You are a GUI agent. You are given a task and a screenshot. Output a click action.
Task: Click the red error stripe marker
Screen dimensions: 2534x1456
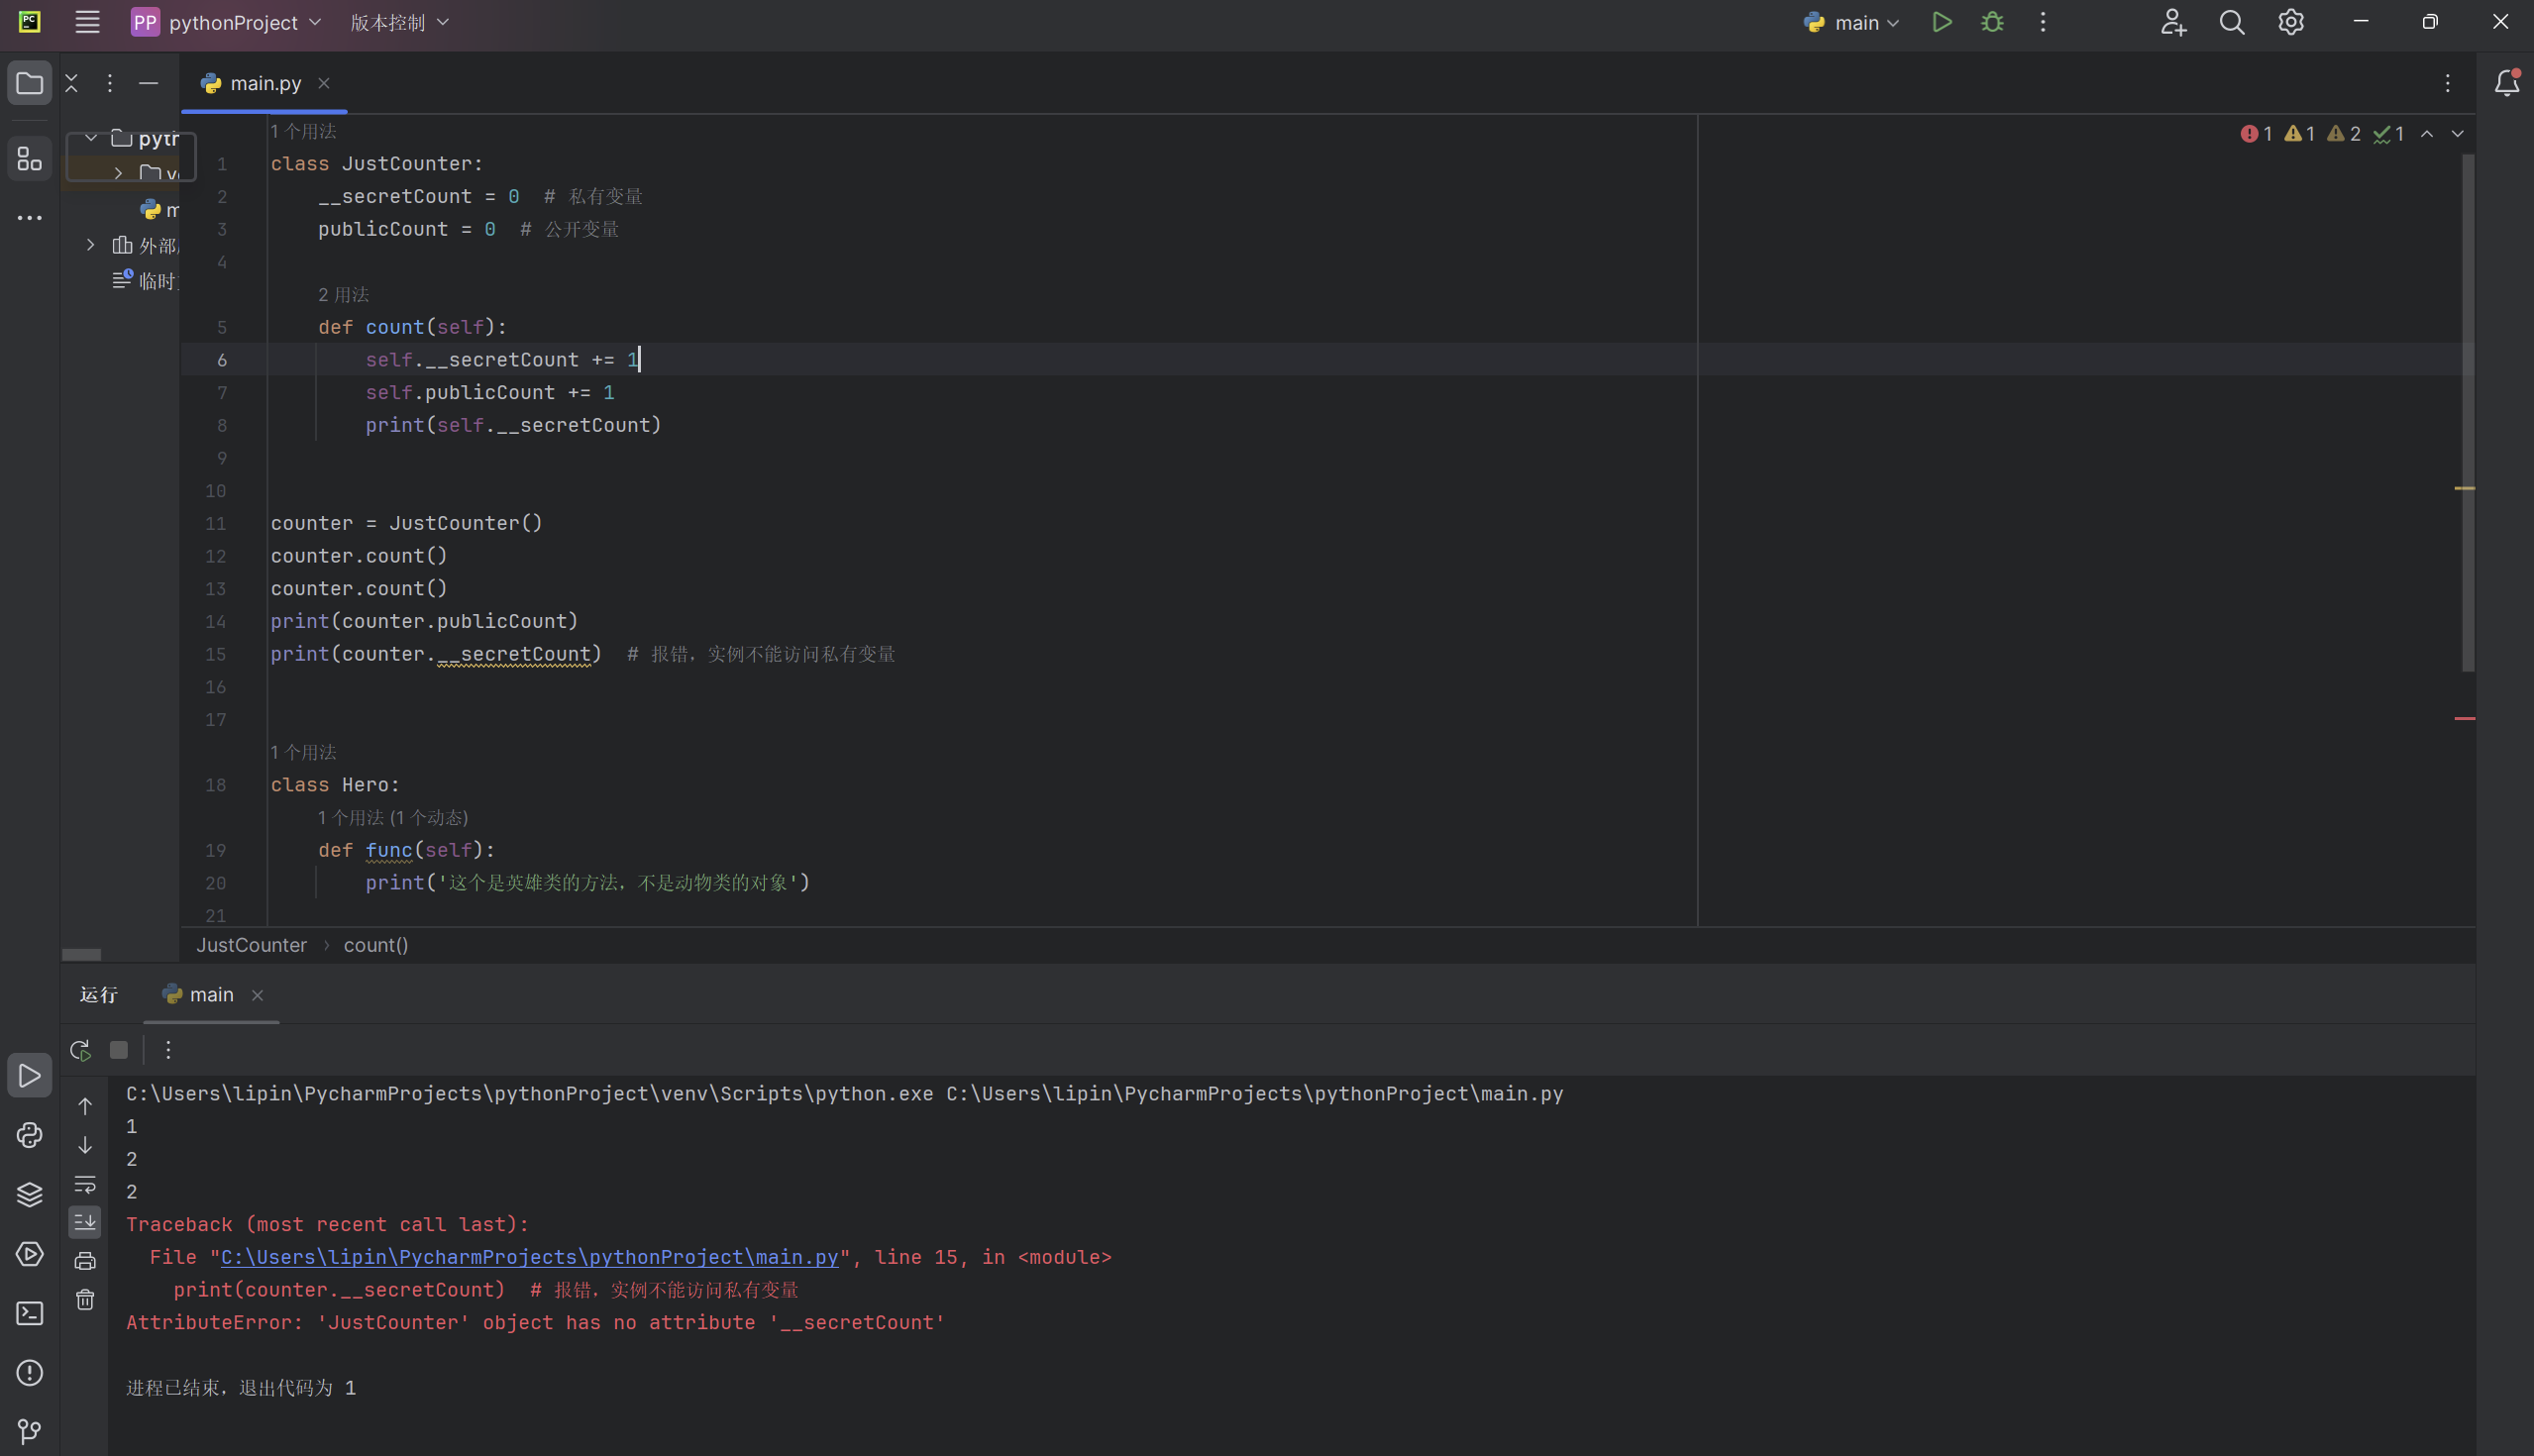[2464, 718]
